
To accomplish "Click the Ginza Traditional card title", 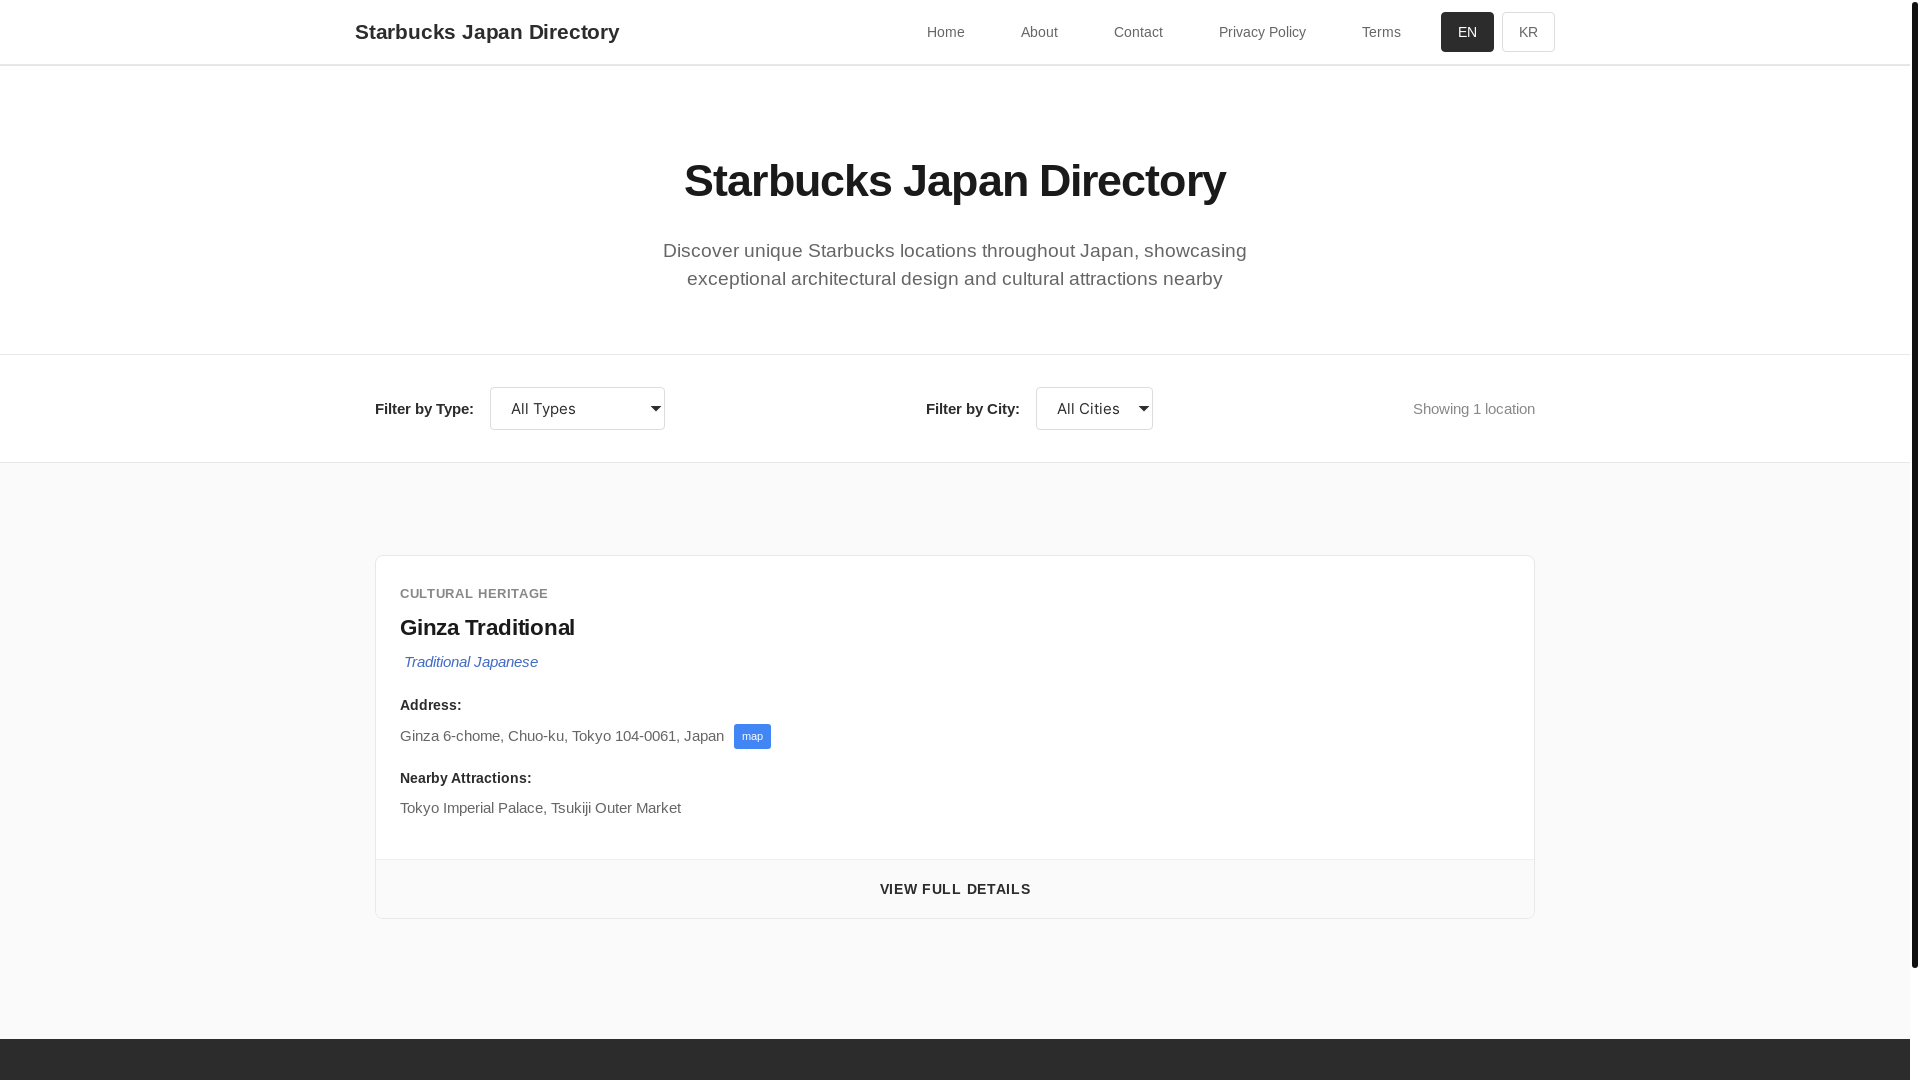I will point(487,627).
